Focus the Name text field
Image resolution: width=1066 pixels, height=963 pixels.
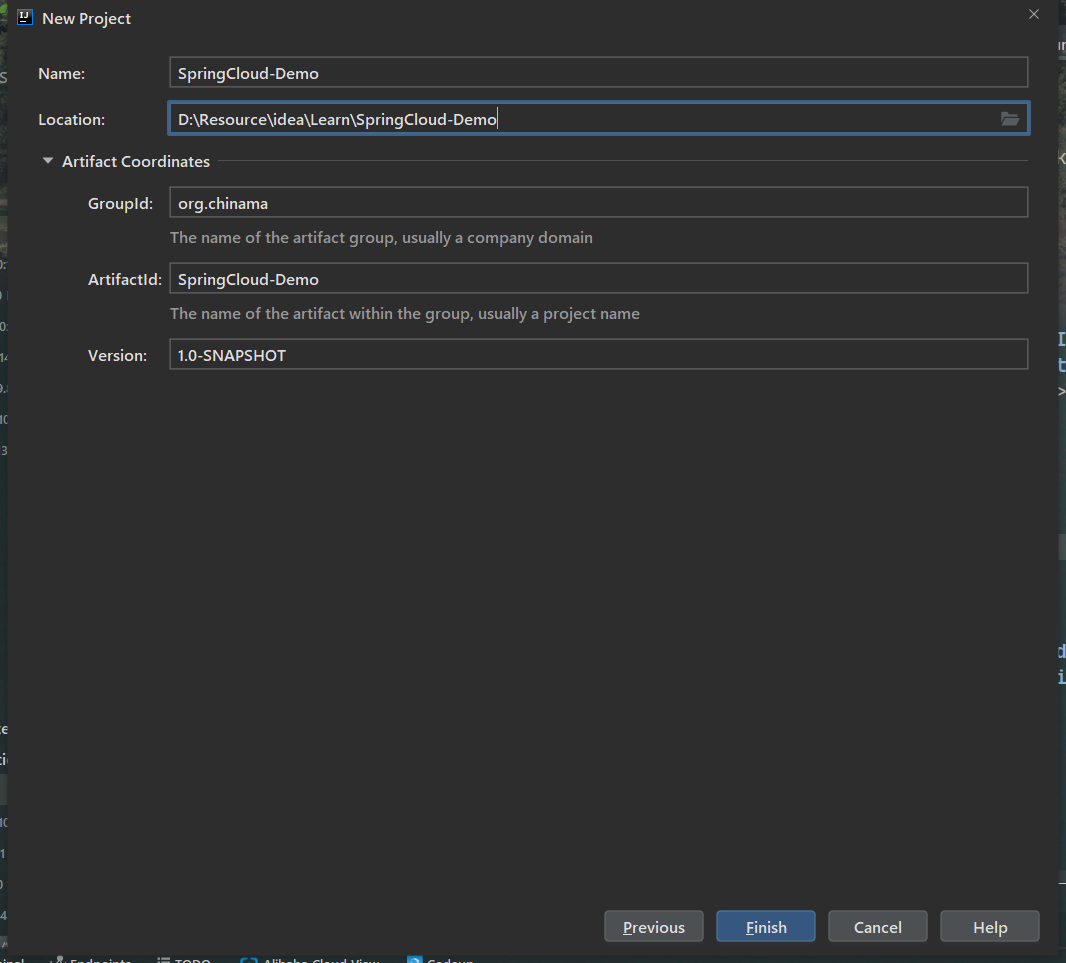point(598,73)
